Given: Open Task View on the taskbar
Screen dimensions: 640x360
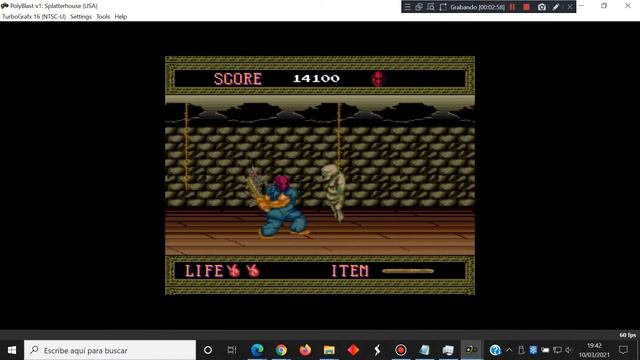Looking at the screenshot, I should 232,350.
